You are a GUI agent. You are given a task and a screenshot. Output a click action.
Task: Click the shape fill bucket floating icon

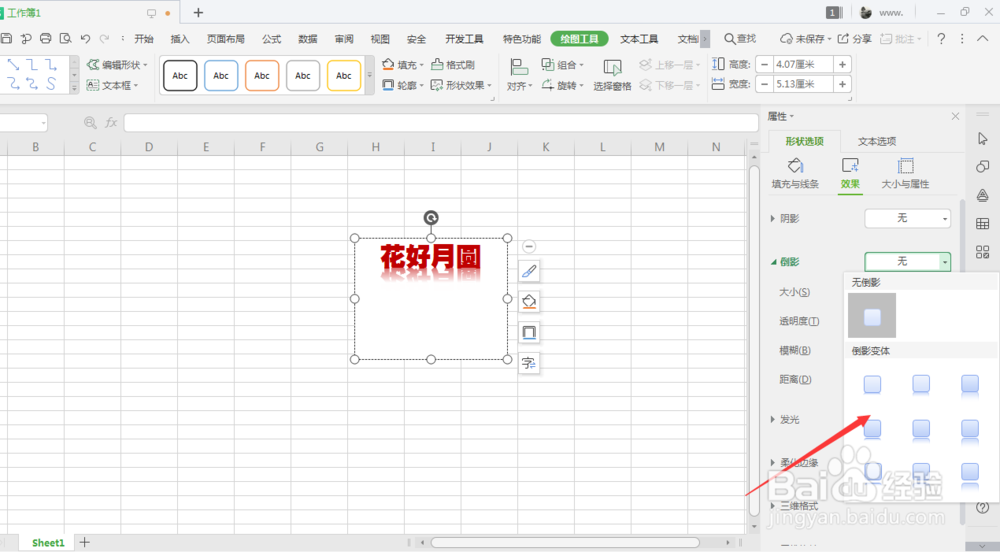click(x=529, y=301)
